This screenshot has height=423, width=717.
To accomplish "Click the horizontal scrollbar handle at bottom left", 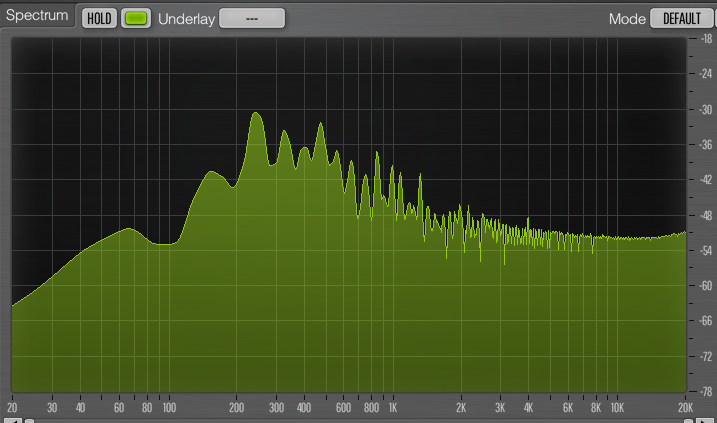I will tap(29, 420).
